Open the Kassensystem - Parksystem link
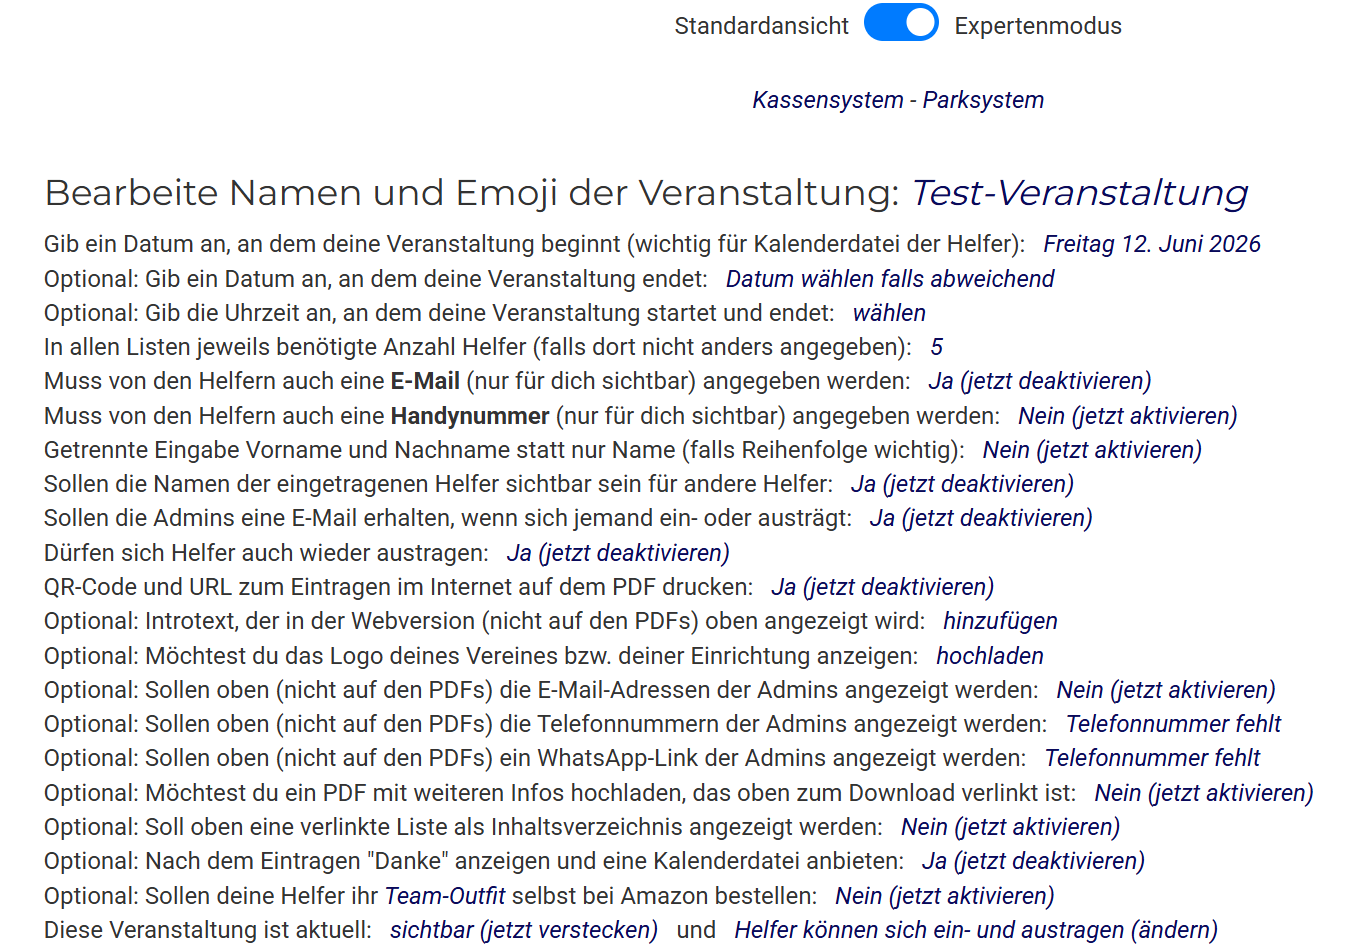 pos(897,100)
